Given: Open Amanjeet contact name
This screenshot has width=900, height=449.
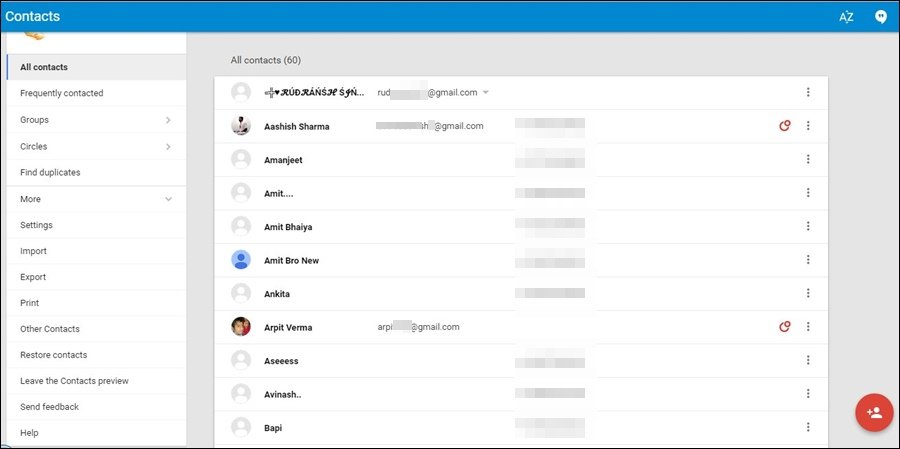Looking at the screenshot, I should coord(283,160).
